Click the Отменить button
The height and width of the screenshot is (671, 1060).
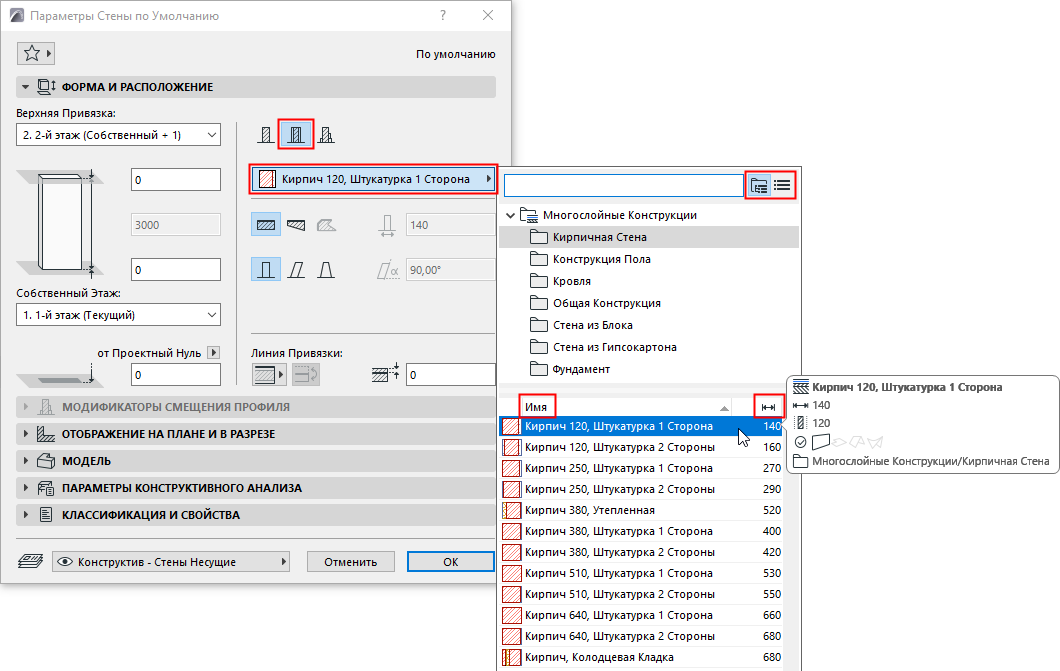point(350,562)
